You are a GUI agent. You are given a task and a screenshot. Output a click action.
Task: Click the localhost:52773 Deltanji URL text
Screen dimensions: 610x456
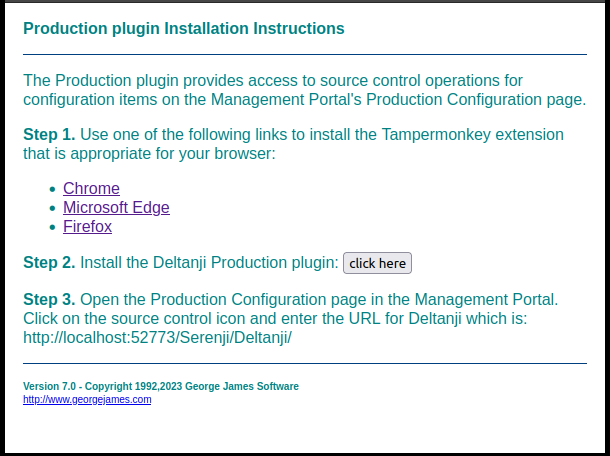157,337
